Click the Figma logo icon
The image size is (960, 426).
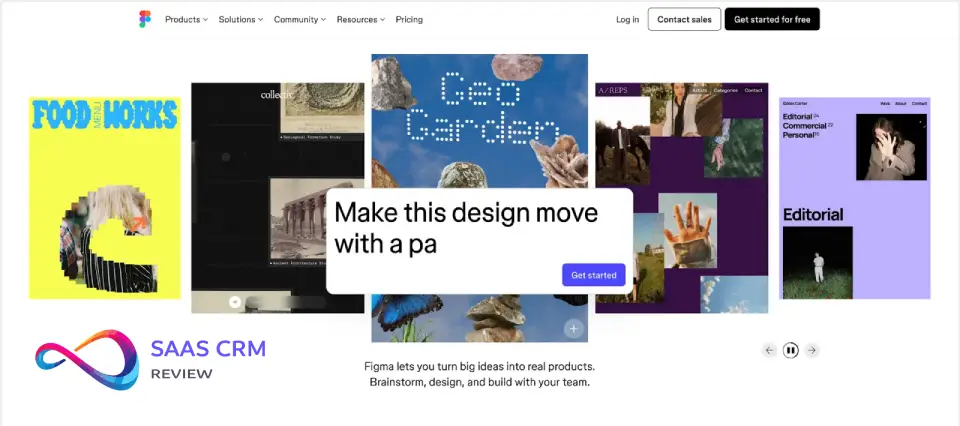[144, 19]
